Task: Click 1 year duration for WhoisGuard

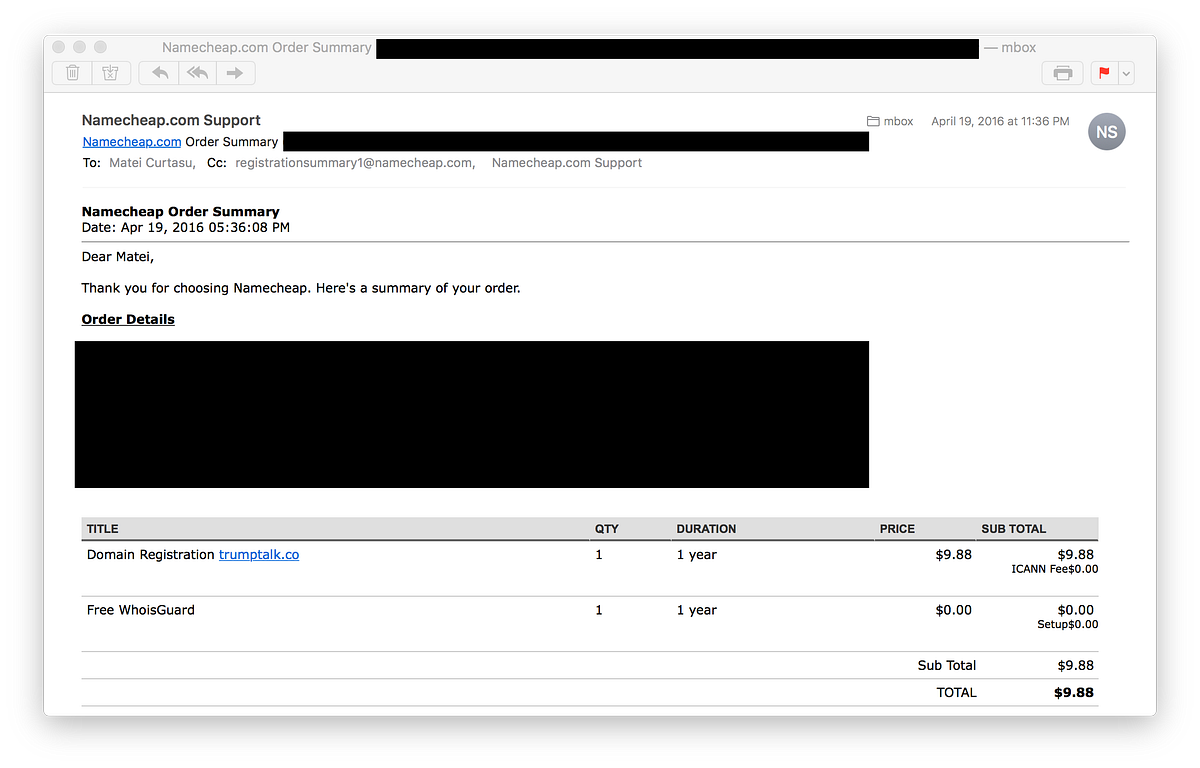Action: pyautogui.click(x=697, y=610)
